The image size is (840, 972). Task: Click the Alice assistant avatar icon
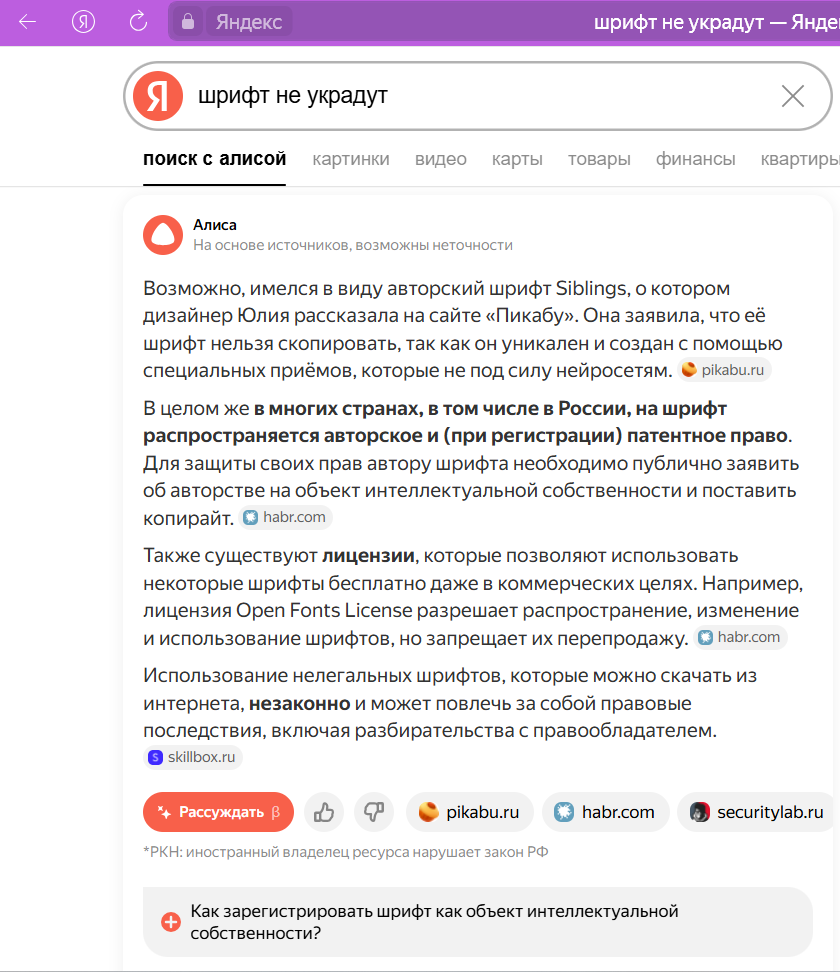pyautogui.click(x=163, y=235)
